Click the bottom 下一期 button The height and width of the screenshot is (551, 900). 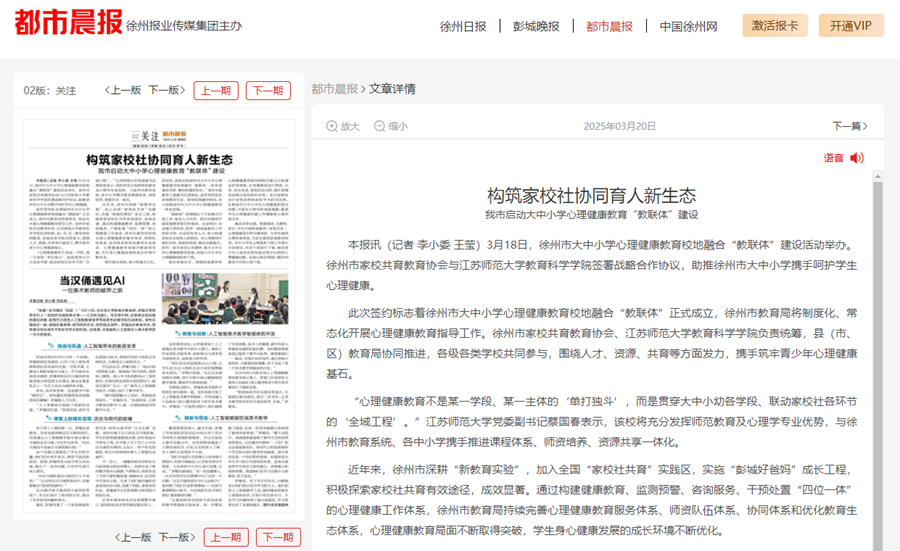tap(278, 537)
